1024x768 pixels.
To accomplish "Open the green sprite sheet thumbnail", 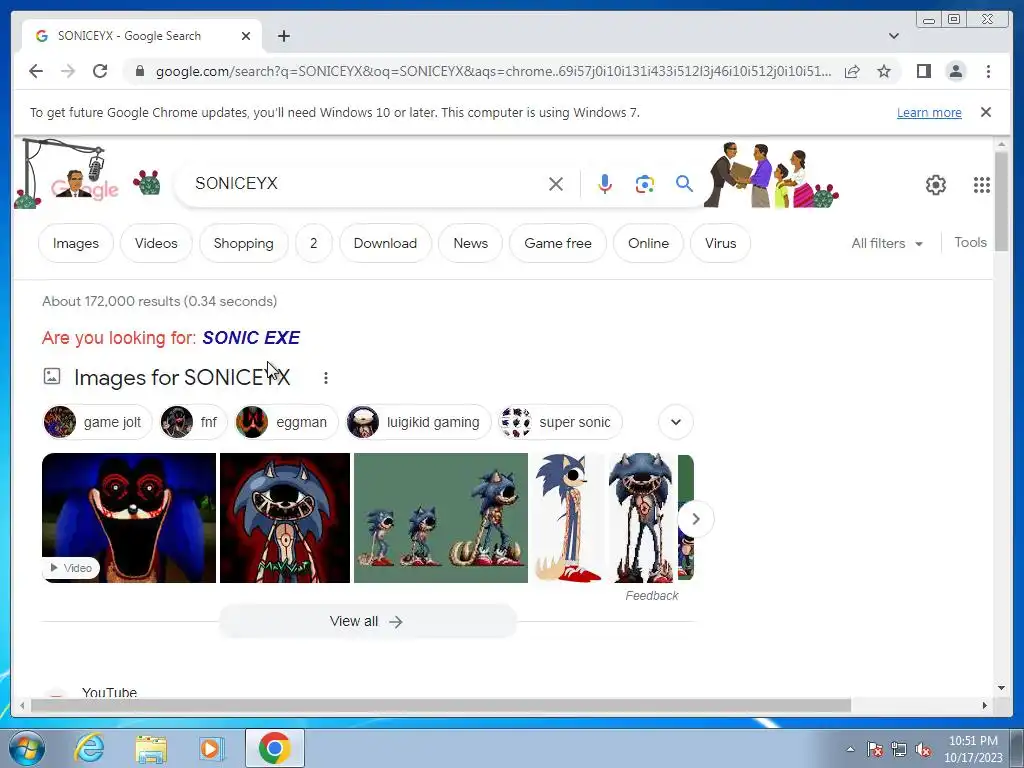I will pyautogui.click(x=441, y=518).
